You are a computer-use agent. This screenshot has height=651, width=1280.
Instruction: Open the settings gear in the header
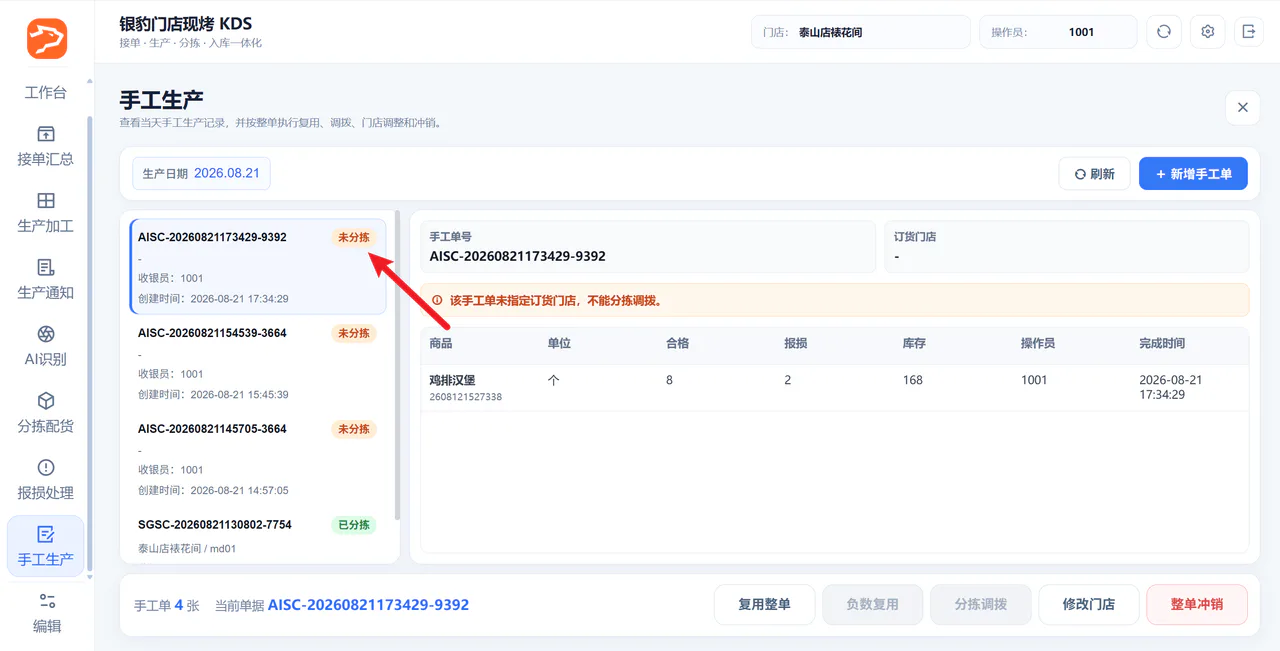point(1208,32)
